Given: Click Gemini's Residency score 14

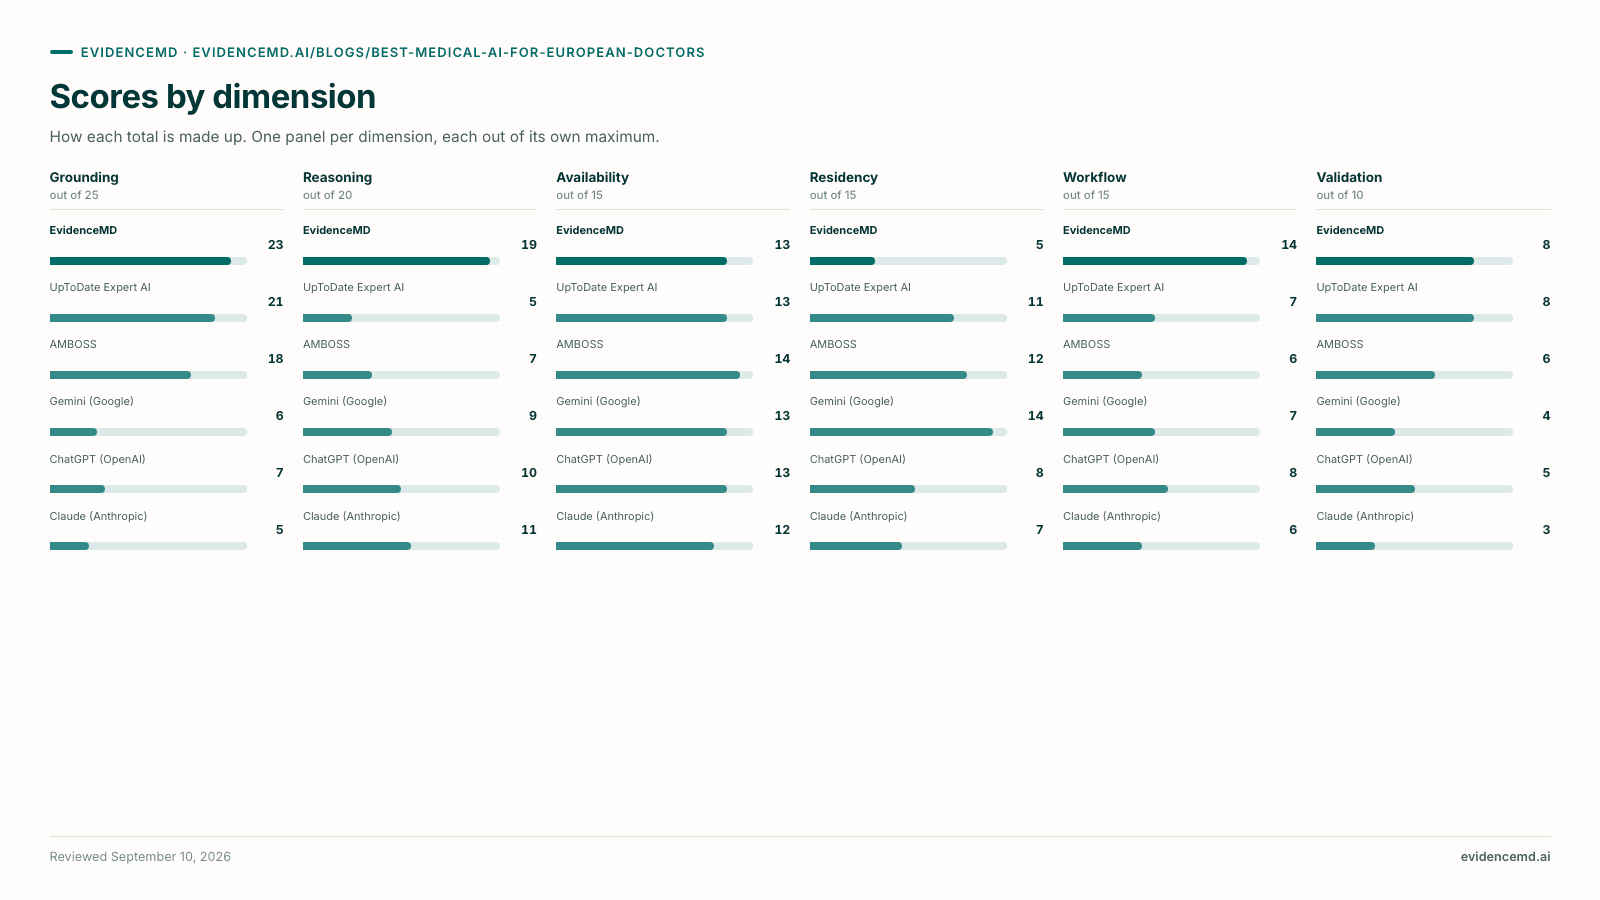Looking at the screenshot, I should click(x=1035, y=415).
